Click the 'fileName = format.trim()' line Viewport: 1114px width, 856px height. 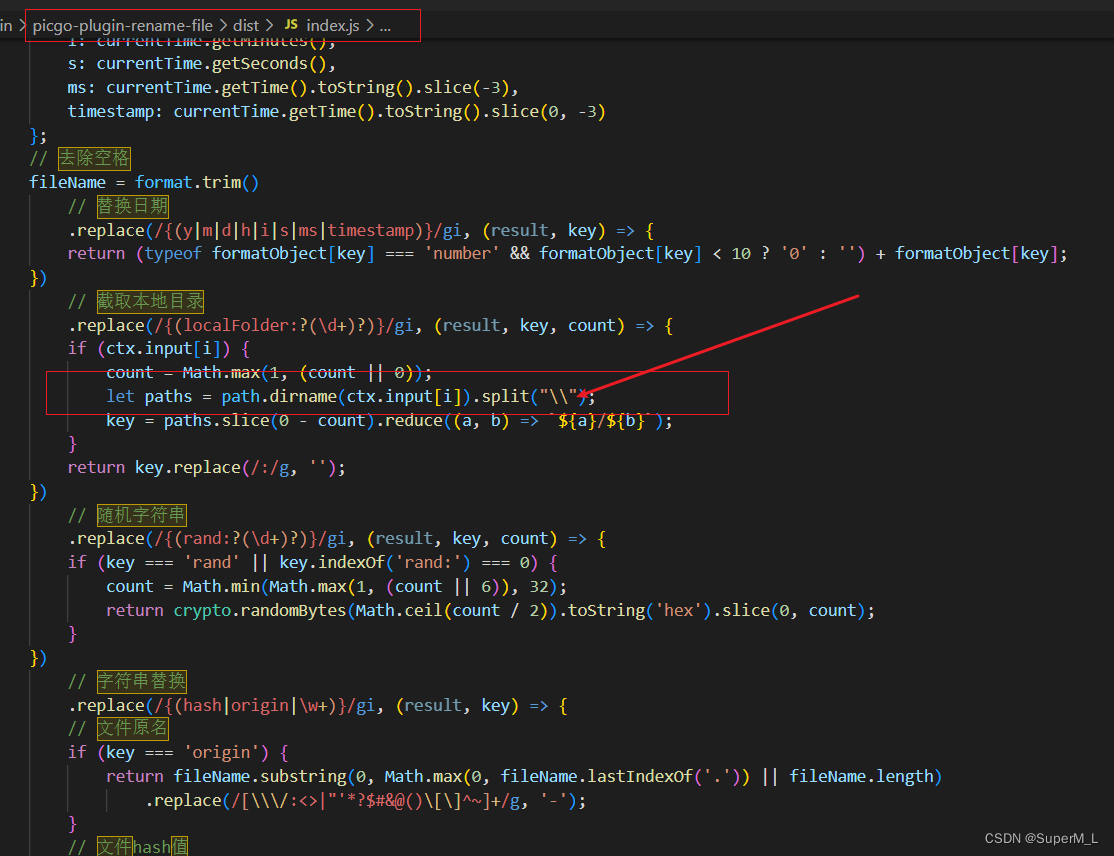144,183
